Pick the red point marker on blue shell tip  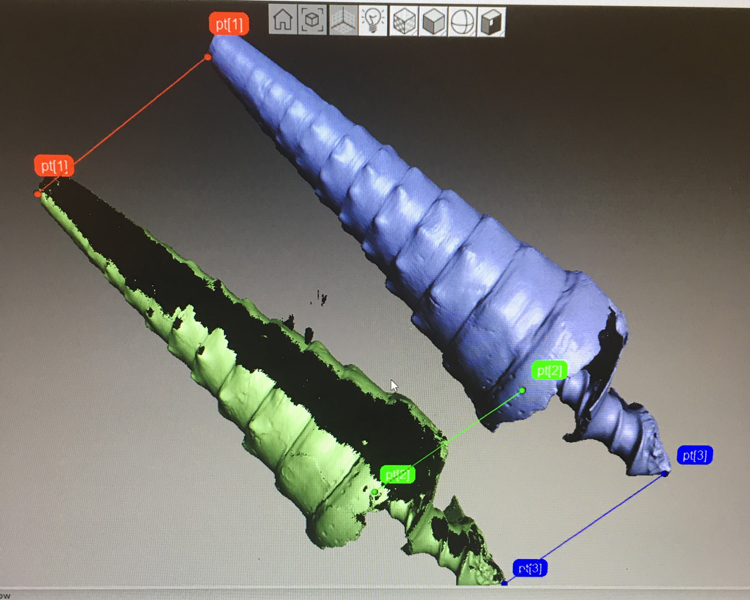pyautogui.click(x=208, y=57)
